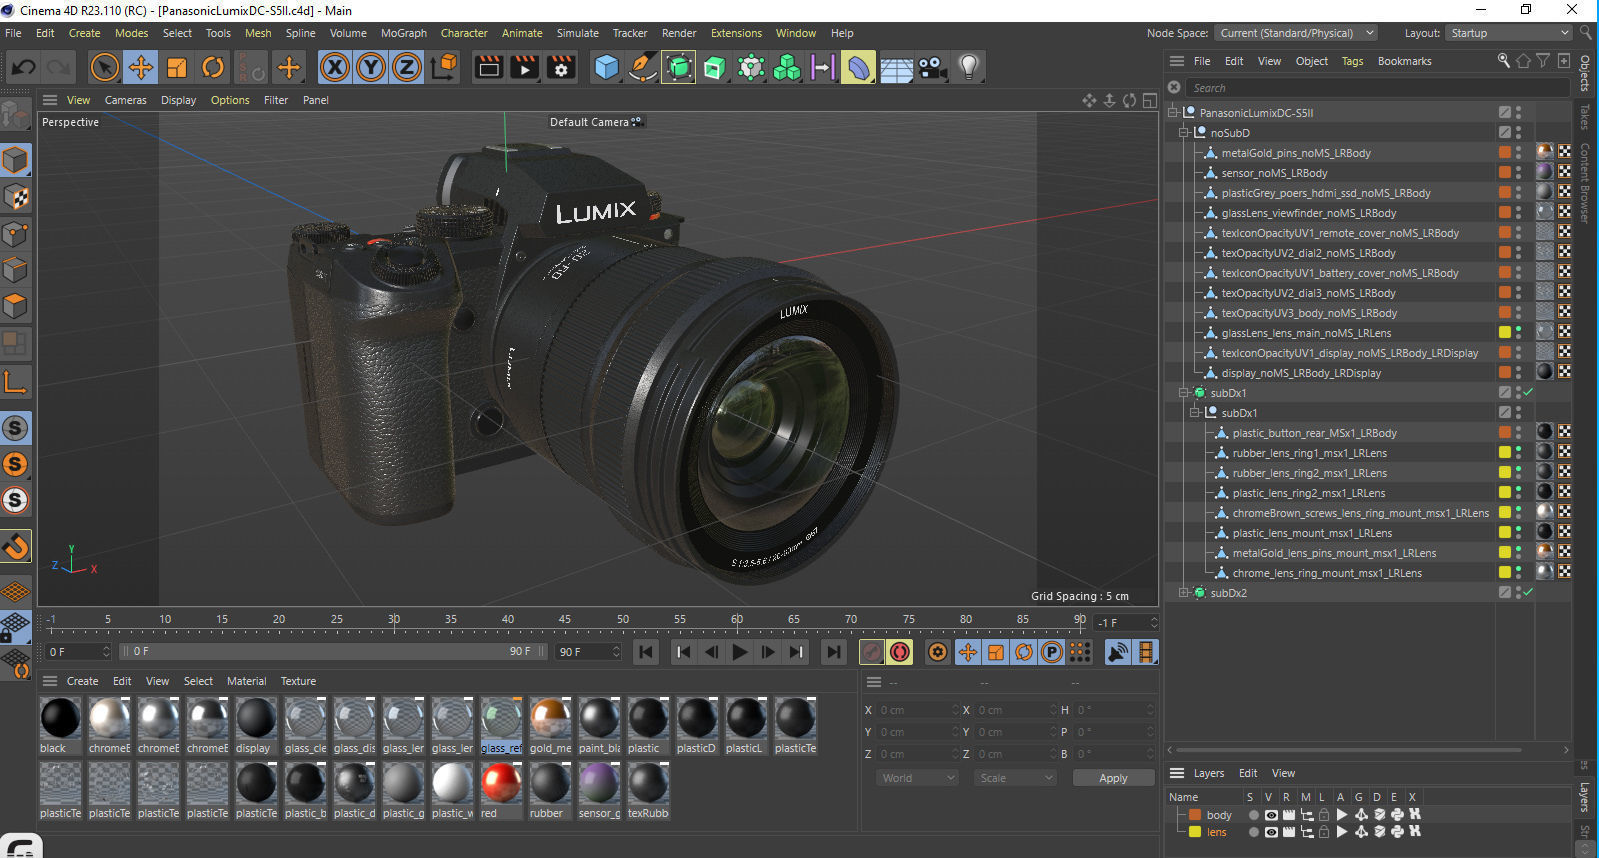Expand the subDx2 object
Screen dimensions: 1599x858
point(1184,593)
